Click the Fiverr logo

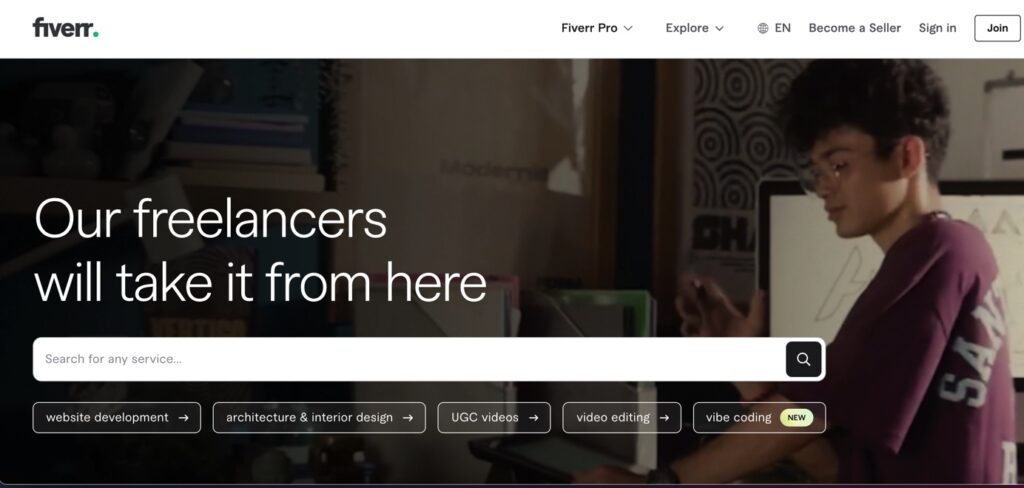coord(65,27)
